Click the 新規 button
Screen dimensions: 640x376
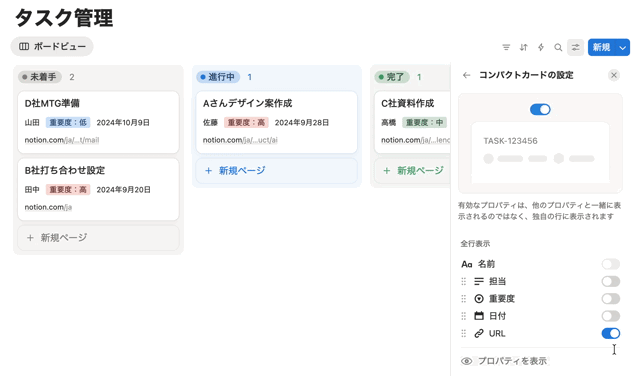pyautogui.click(x=602, y=48)
